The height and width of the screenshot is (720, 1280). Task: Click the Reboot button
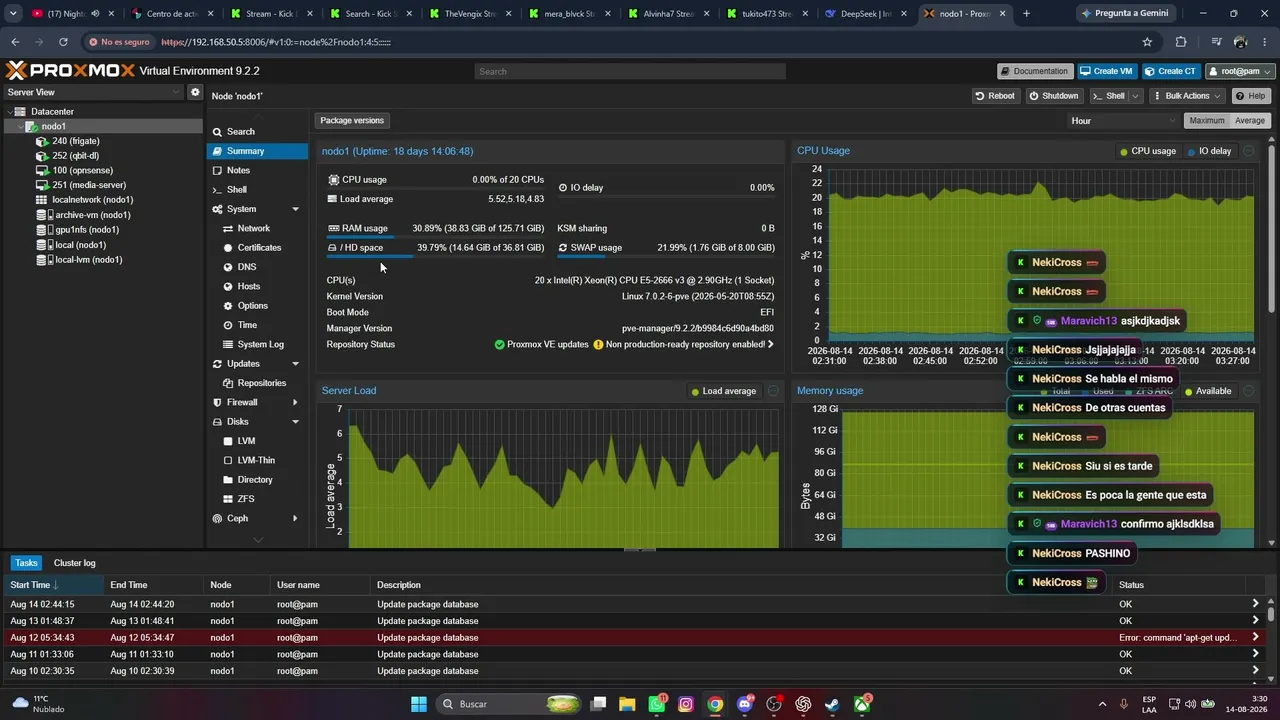coord(994,96)
